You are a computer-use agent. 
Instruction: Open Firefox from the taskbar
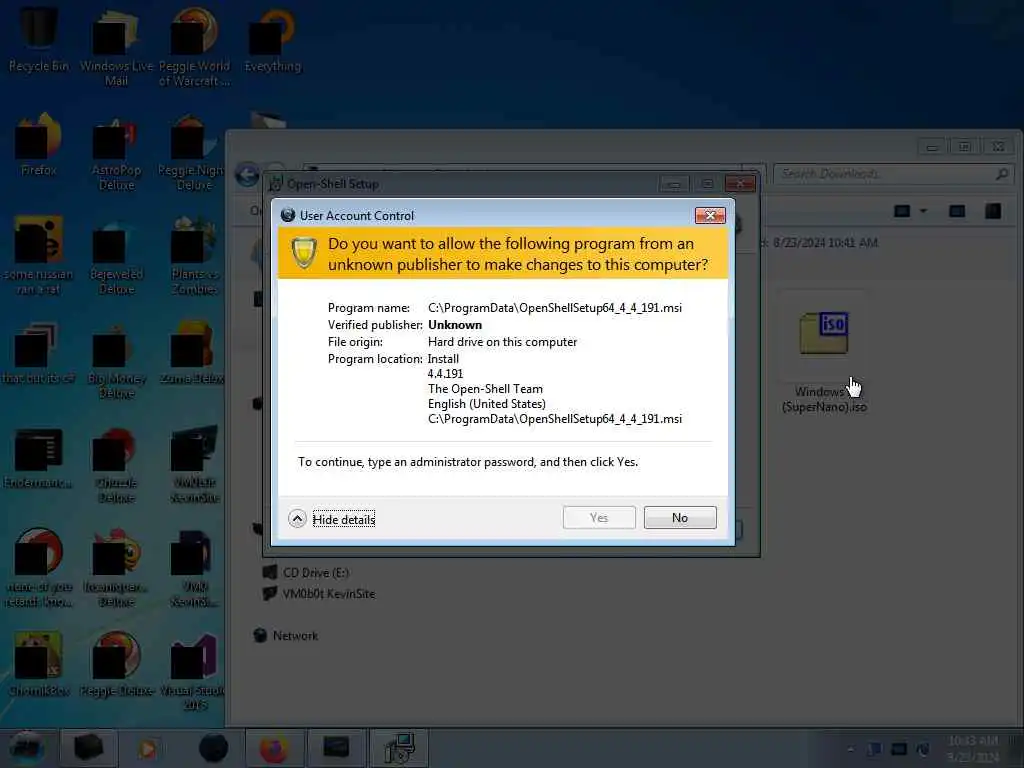point(274,748)
